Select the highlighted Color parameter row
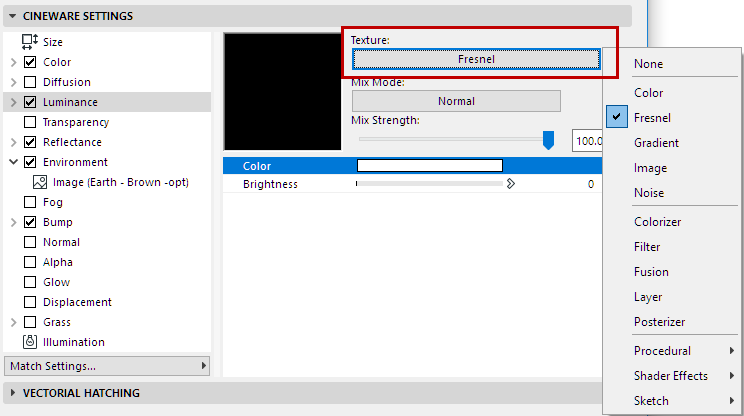The width and height of the screenshot is (744, 416). pos(412,166)
